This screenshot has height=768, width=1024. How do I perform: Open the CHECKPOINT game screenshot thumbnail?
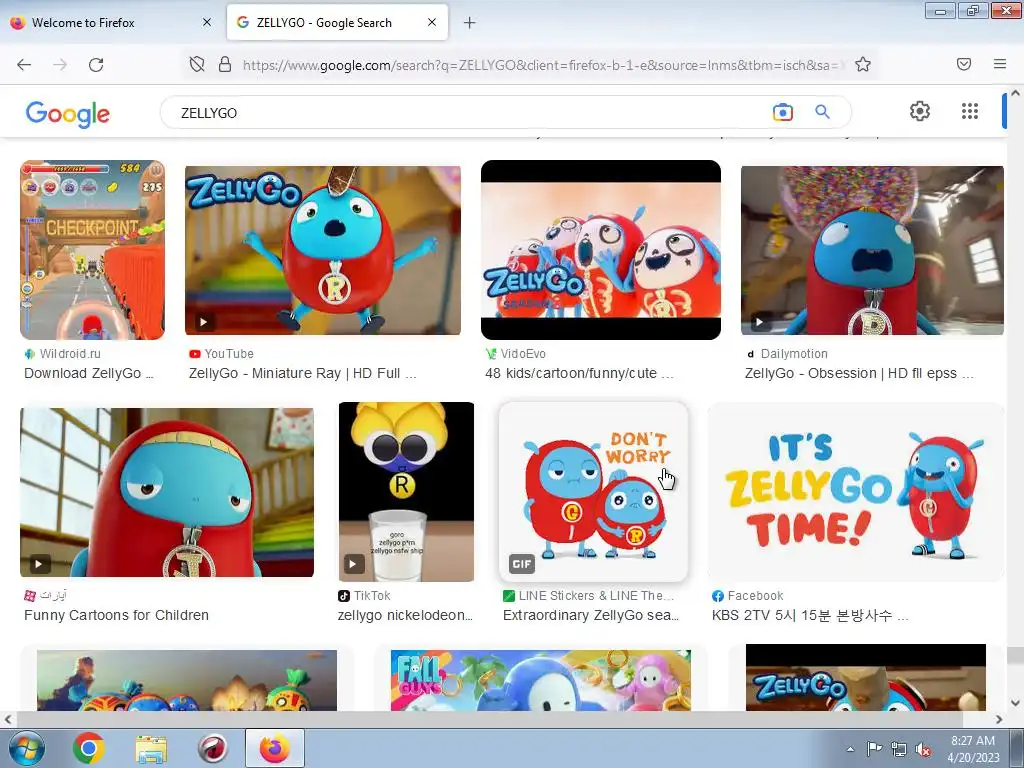[92, 250]
